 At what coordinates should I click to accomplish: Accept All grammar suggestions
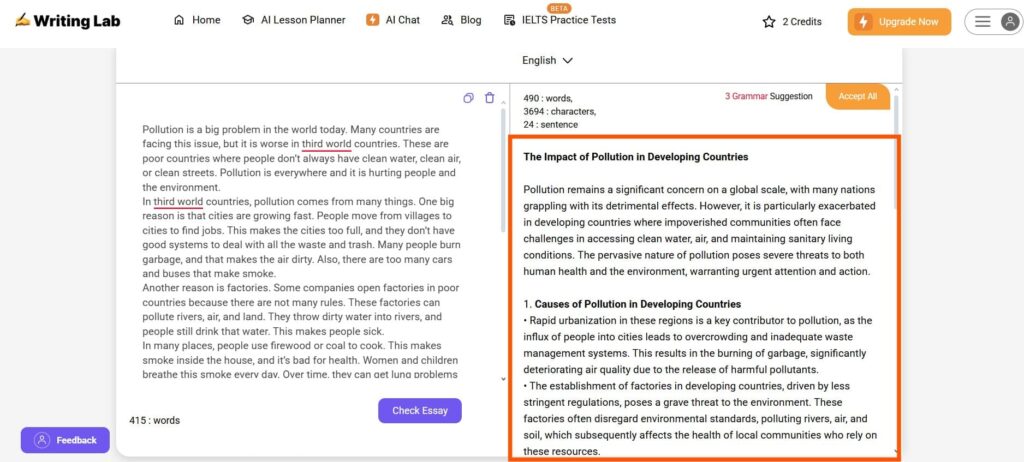[x=857, y=96]
